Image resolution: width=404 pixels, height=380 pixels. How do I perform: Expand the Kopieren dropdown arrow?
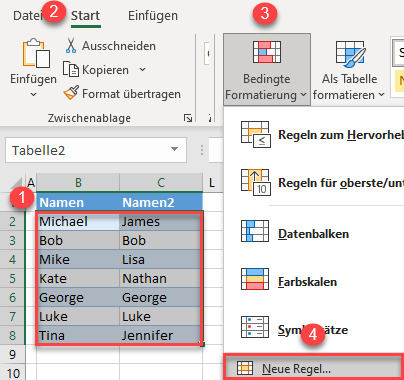tap(142, 70)
